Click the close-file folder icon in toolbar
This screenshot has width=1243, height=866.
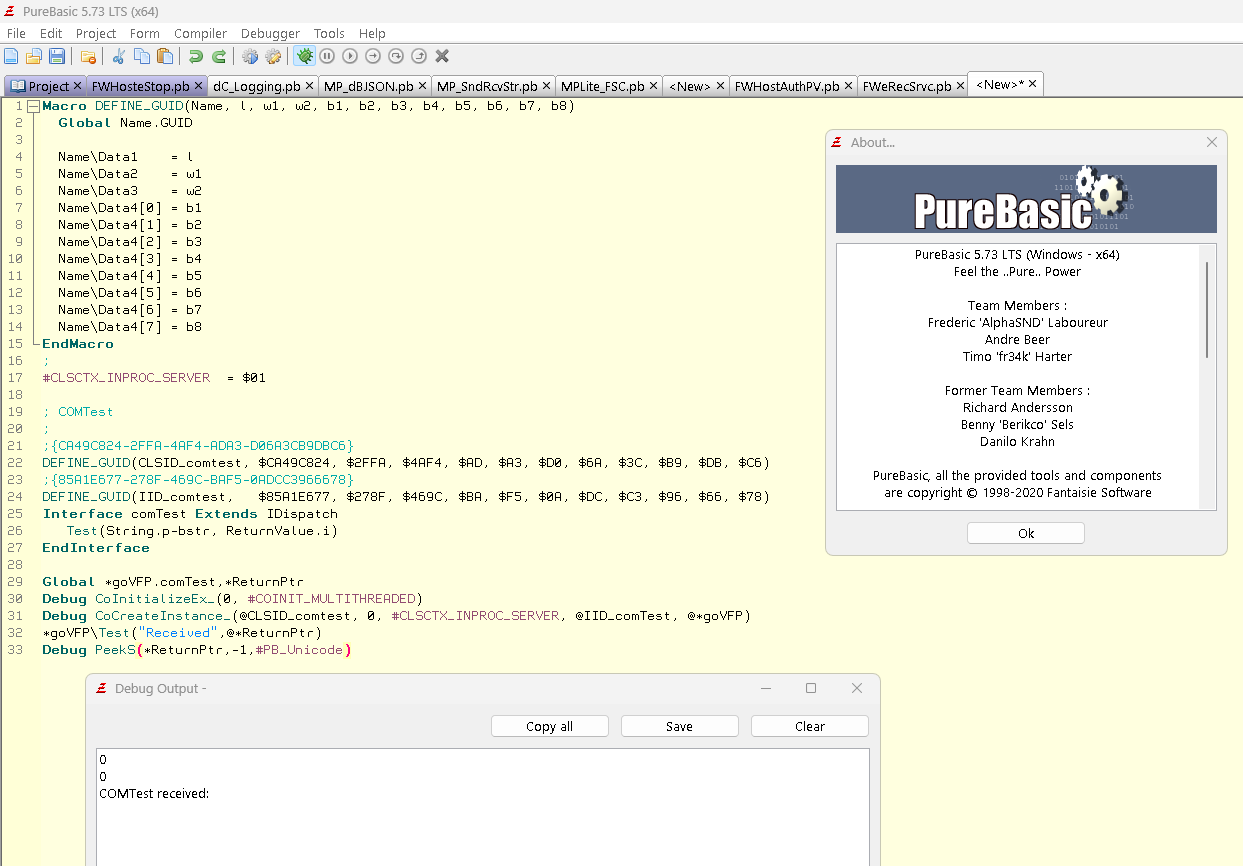coord(88,56)
